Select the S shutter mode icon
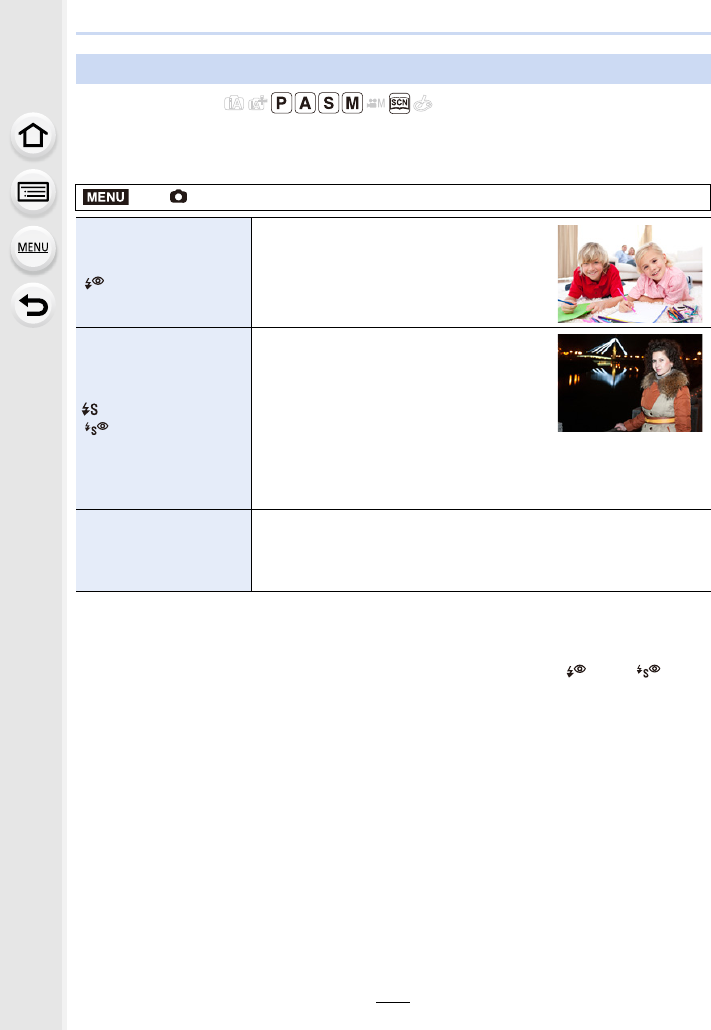This screenshot has width=711, height=1030. click(x=329, y=103)
